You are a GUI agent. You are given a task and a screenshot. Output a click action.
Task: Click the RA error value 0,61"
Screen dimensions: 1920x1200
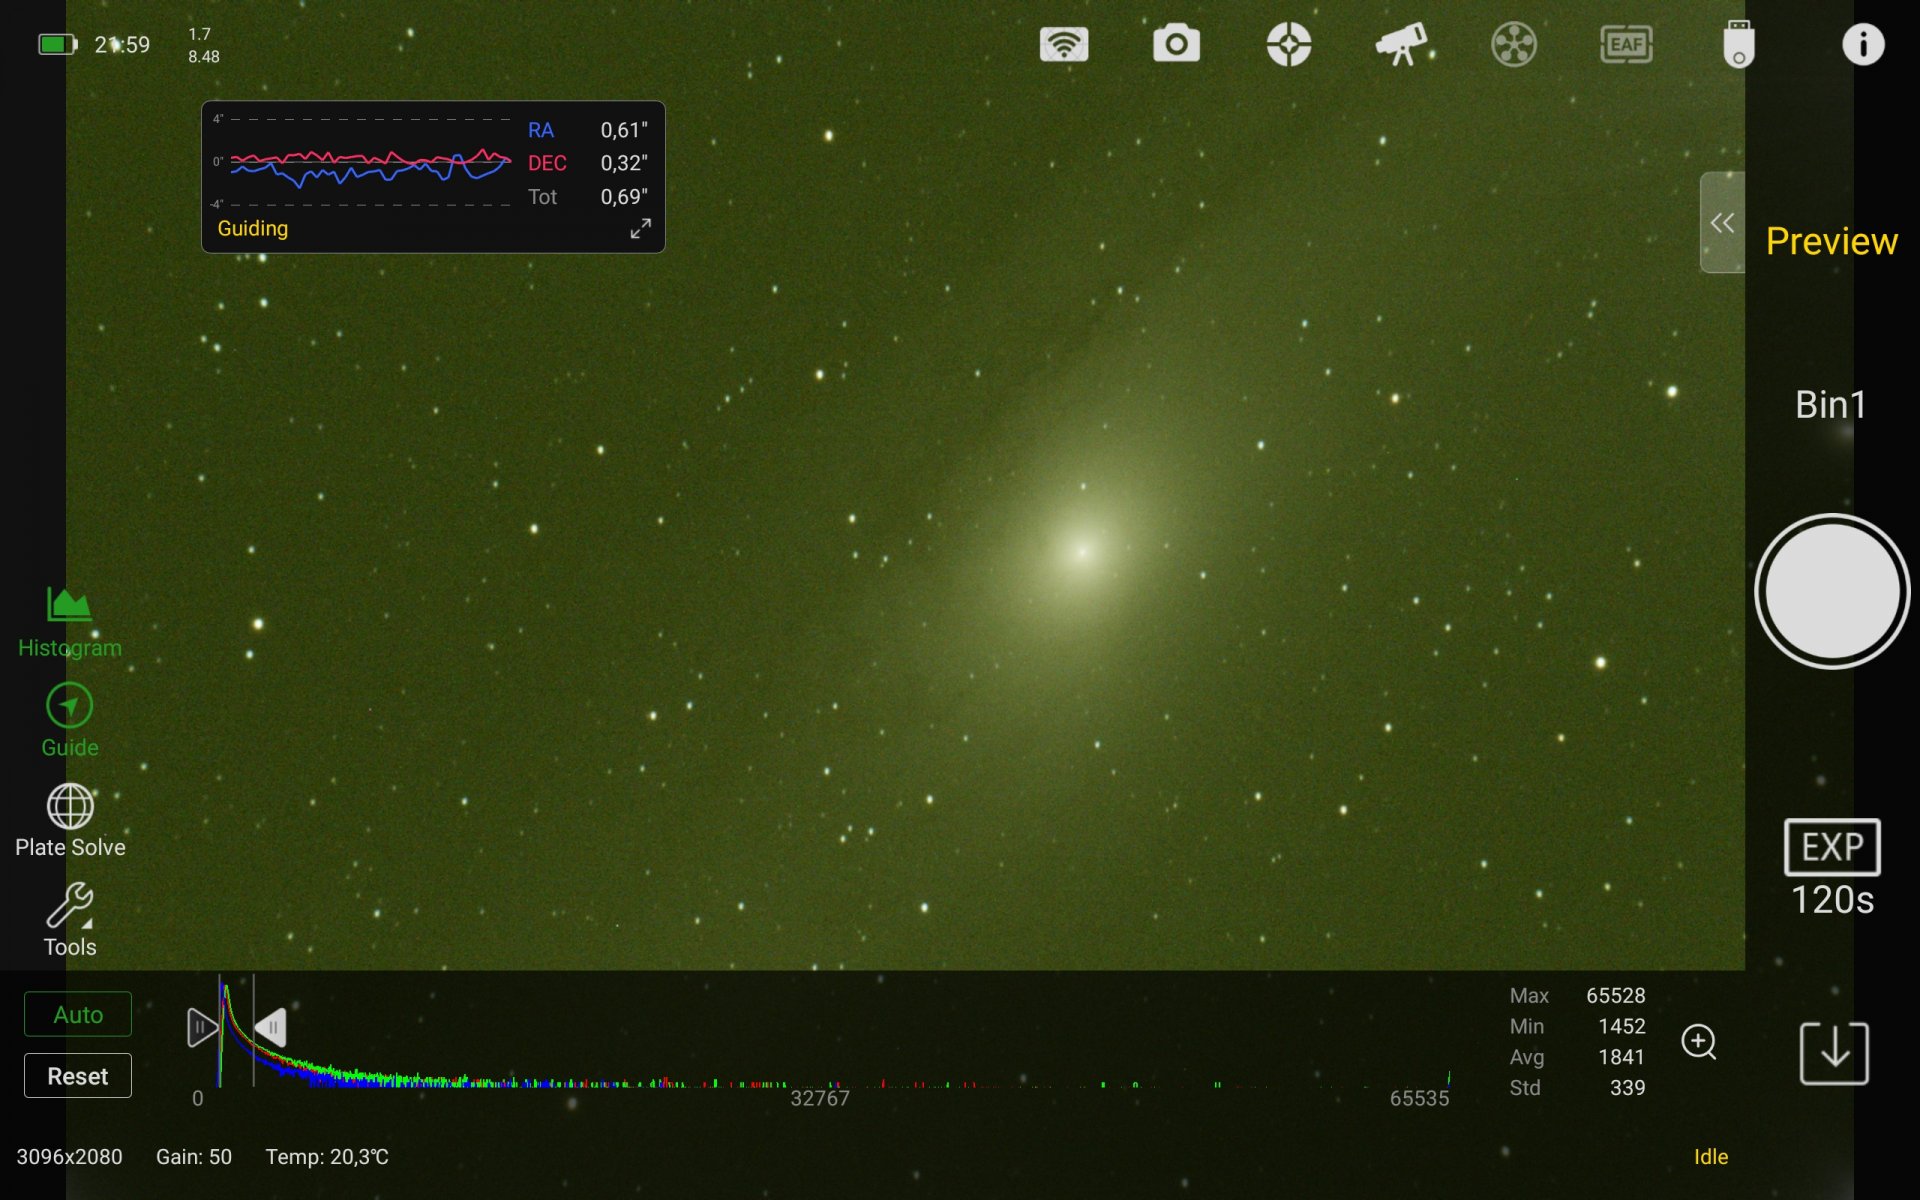(x=624, y=130)
